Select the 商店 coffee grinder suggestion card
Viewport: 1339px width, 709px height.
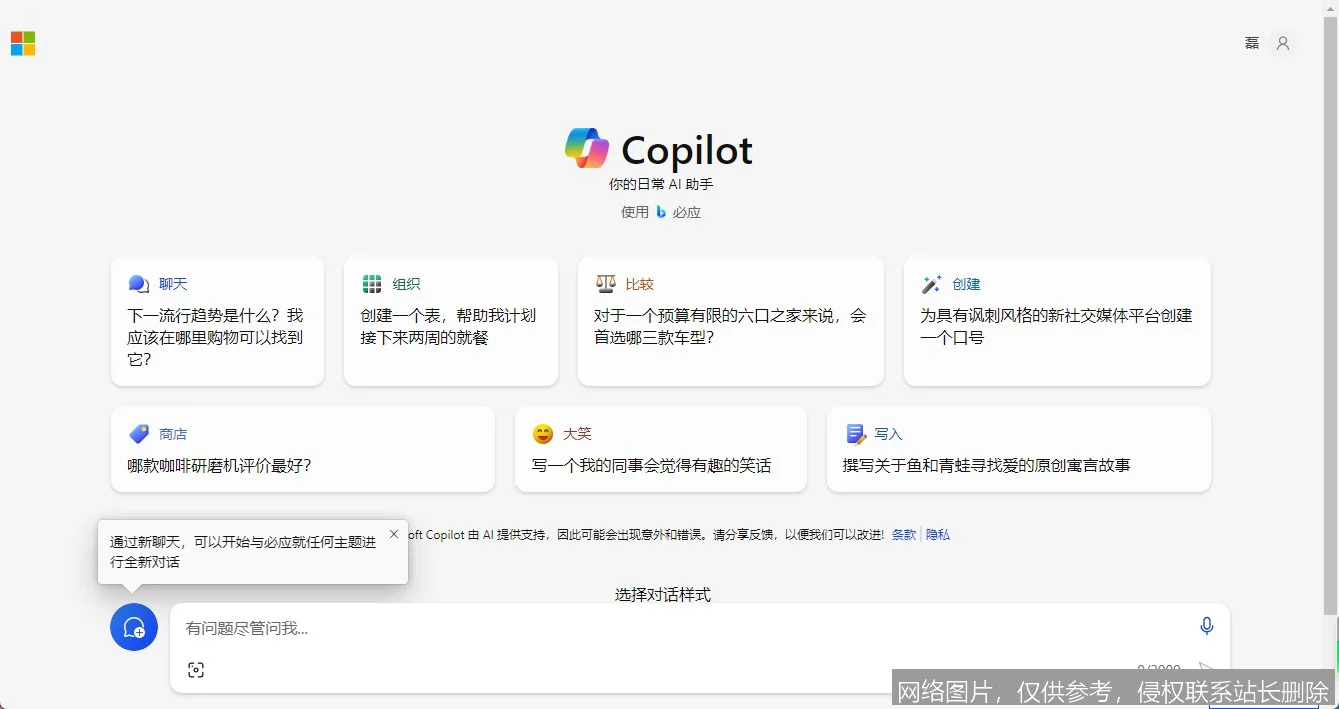coord(302,449)
